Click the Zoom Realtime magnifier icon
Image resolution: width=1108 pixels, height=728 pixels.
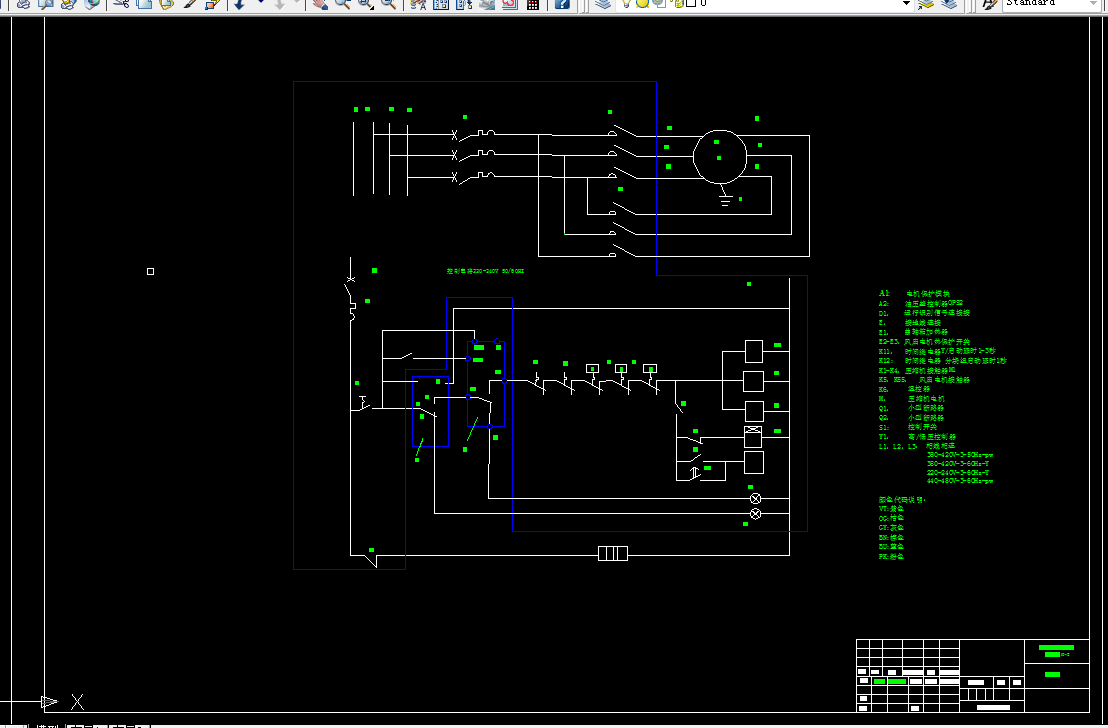click(x=343, y=4)
